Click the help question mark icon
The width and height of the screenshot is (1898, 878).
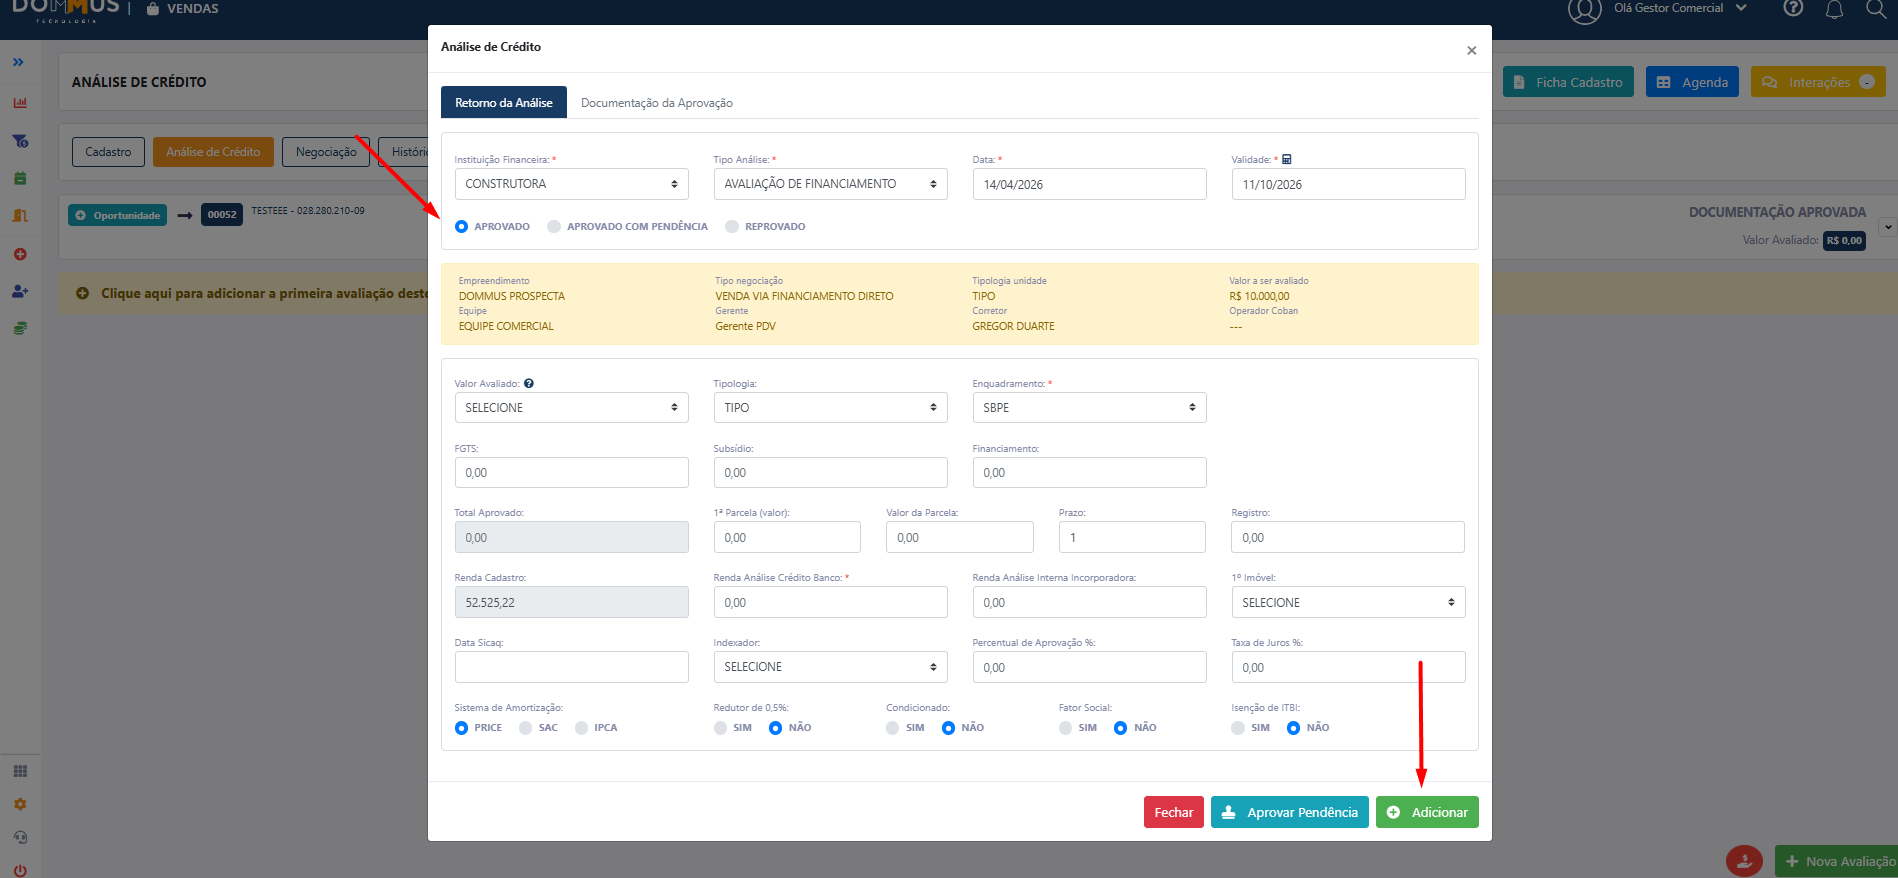(x=1793, y=9)
